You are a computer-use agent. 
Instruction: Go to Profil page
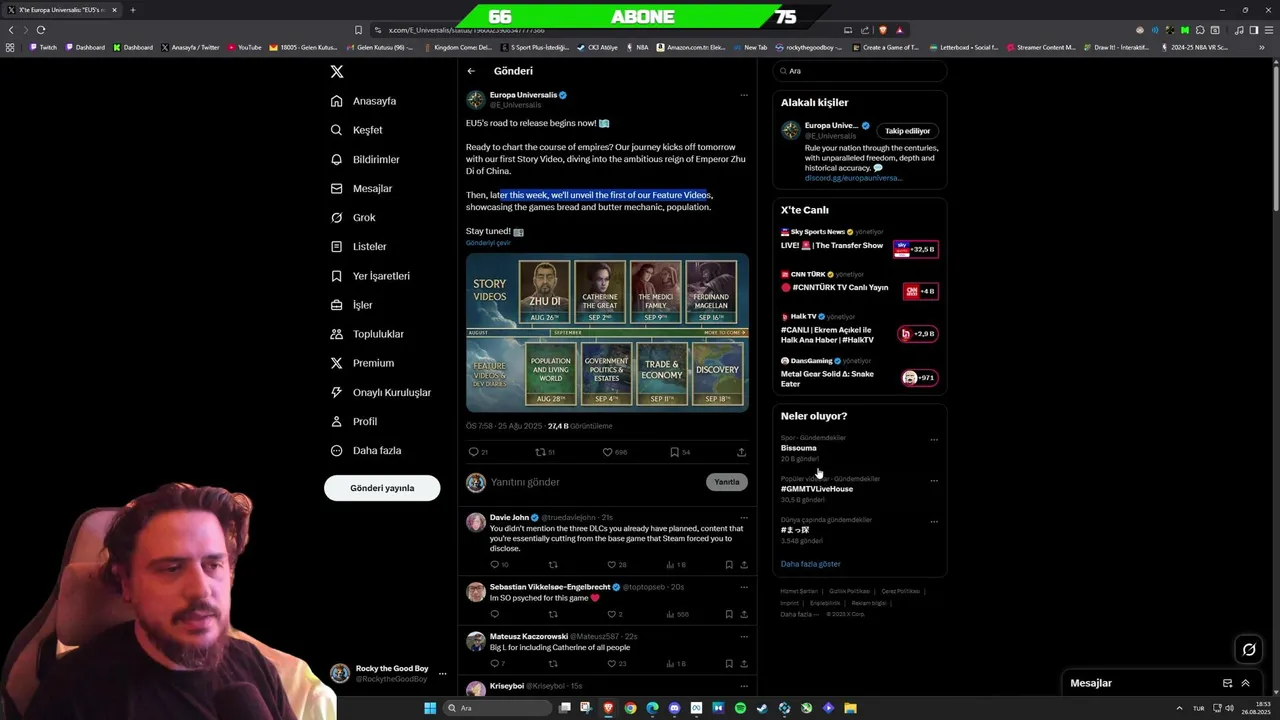(353, 421)
